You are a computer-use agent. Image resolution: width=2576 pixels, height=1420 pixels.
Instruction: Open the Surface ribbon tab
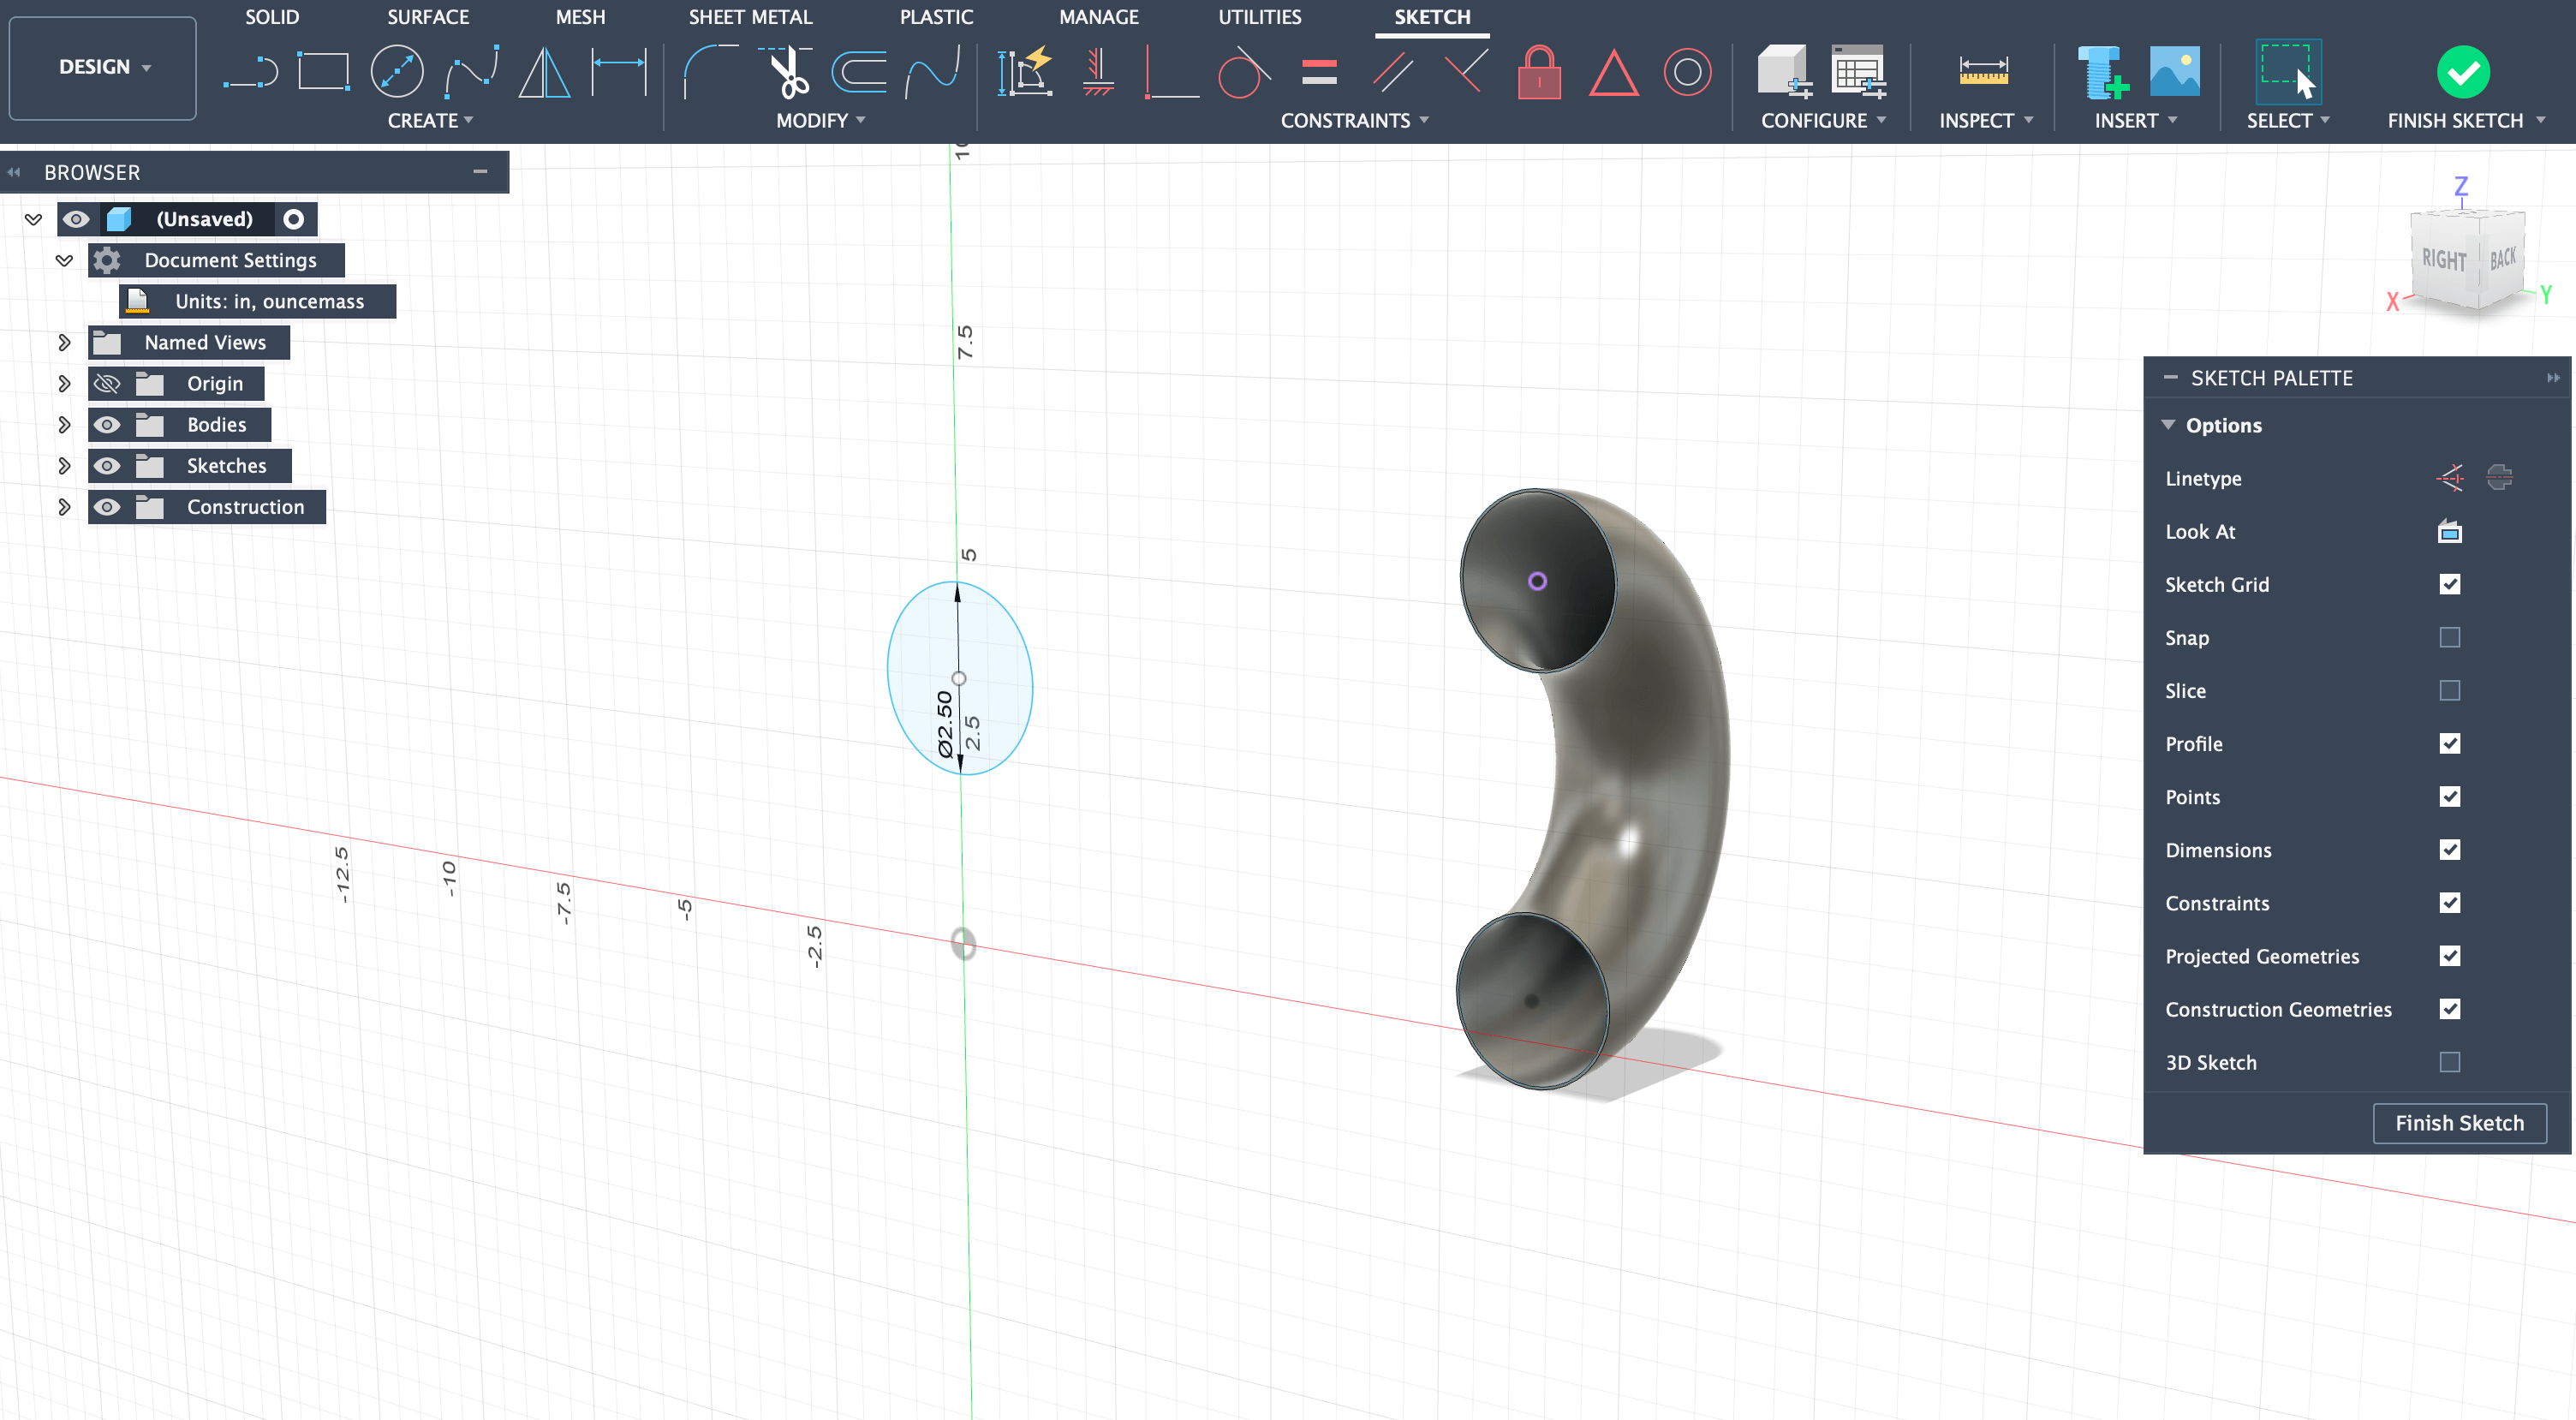click(x=428, y=17)
